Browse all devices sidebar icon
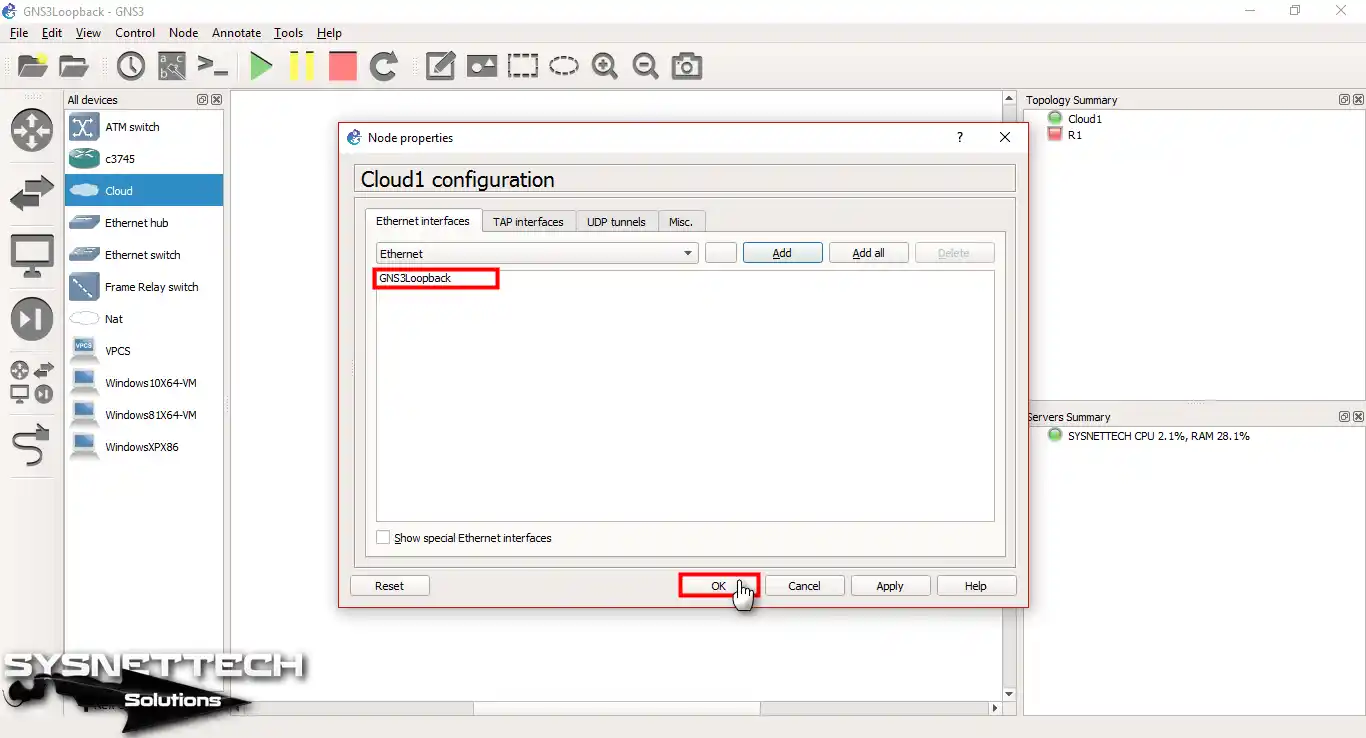This screenshot has width=1366, height=738. tap(32, 382)
